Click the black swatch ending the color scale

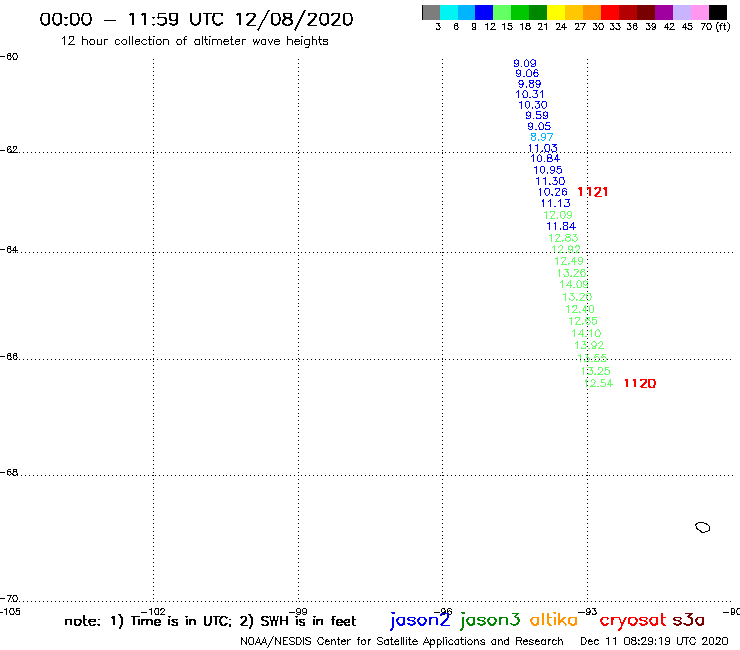718,12
